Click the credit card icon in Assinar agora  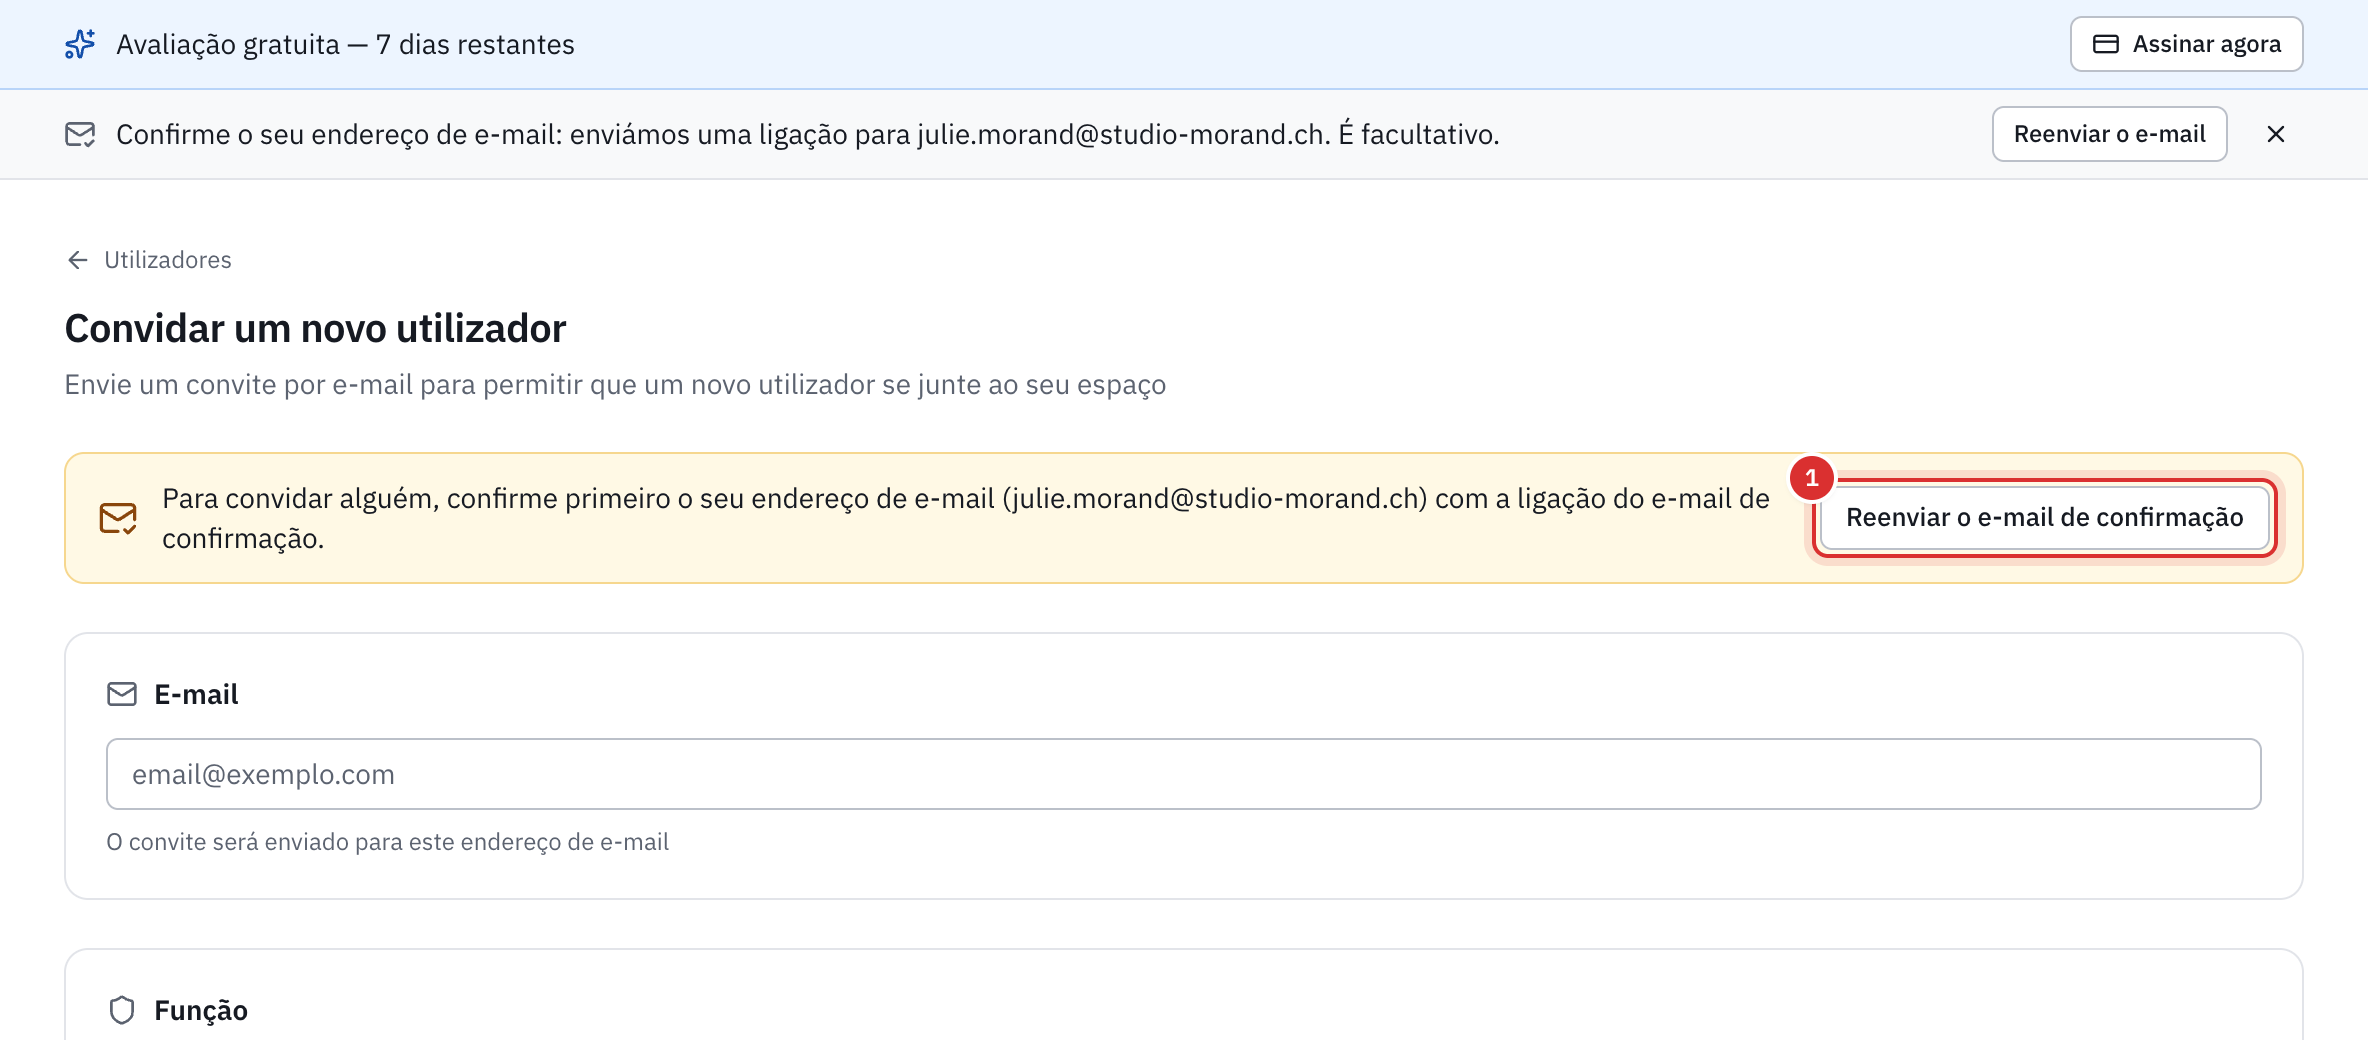[x=2106, y=44]
